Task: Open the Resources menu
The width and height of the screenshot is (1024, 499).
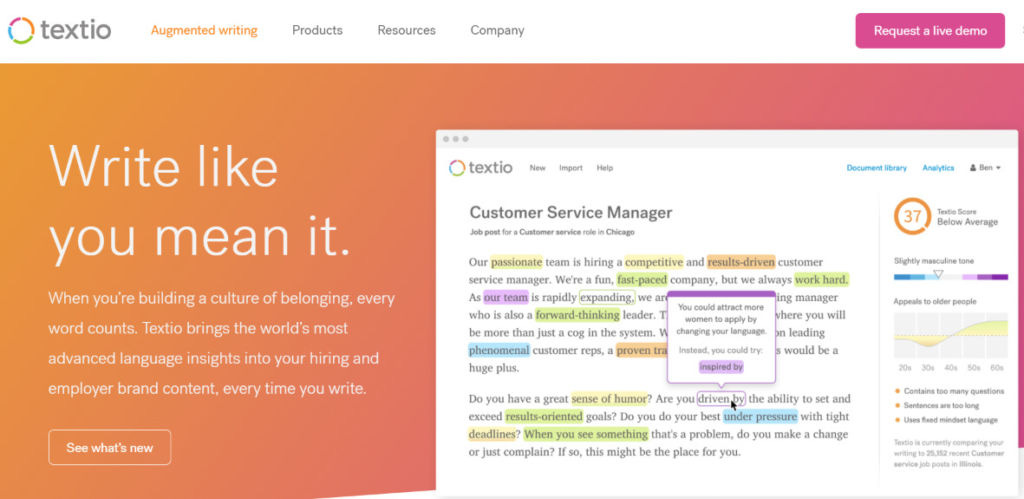Action: [x=406, y=30]
